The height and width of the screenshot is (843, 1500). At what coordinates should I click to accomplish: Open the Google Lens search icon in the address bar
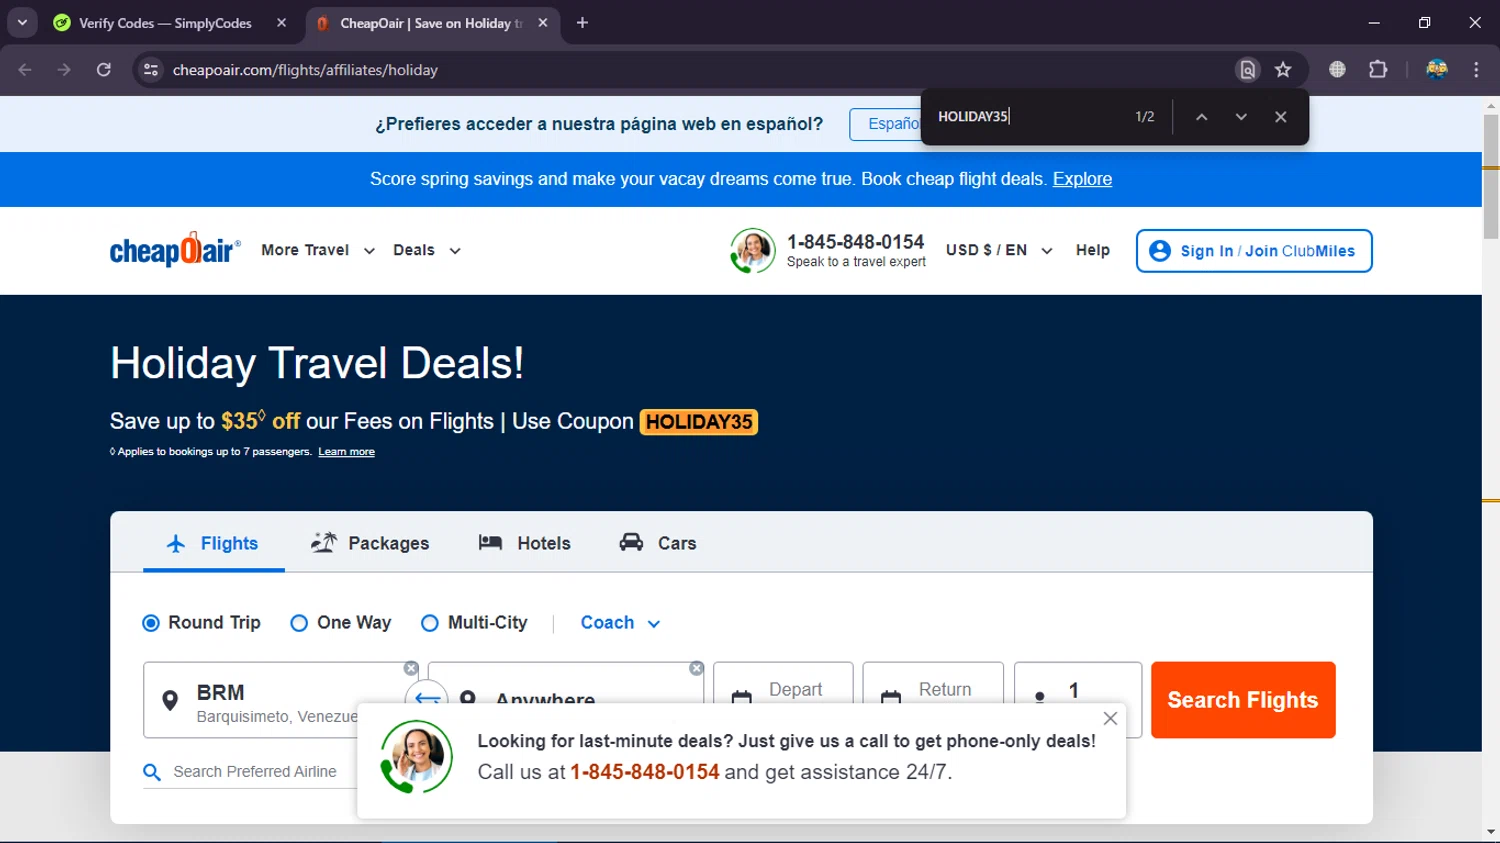(x=1247, y=70)
